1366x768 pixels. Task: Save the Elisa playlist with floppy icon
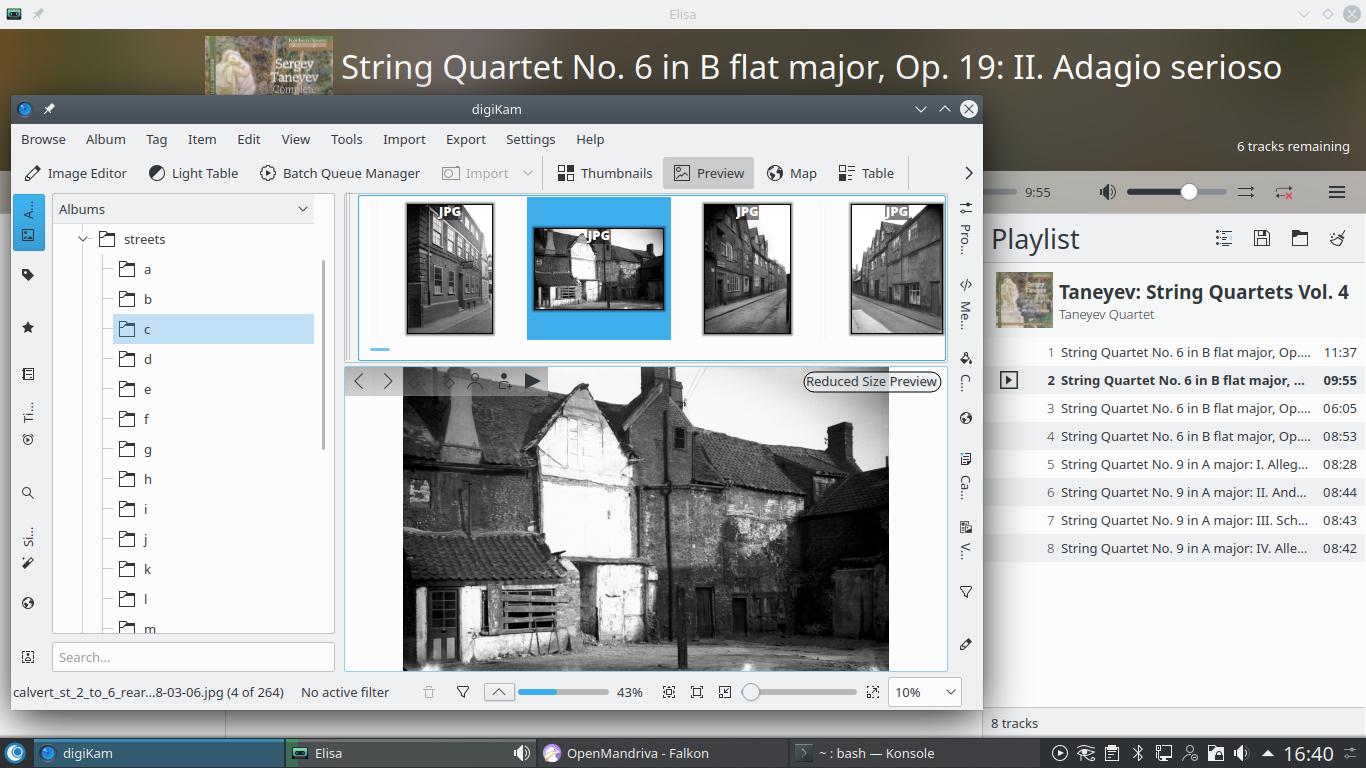[x=1262, y=238]
